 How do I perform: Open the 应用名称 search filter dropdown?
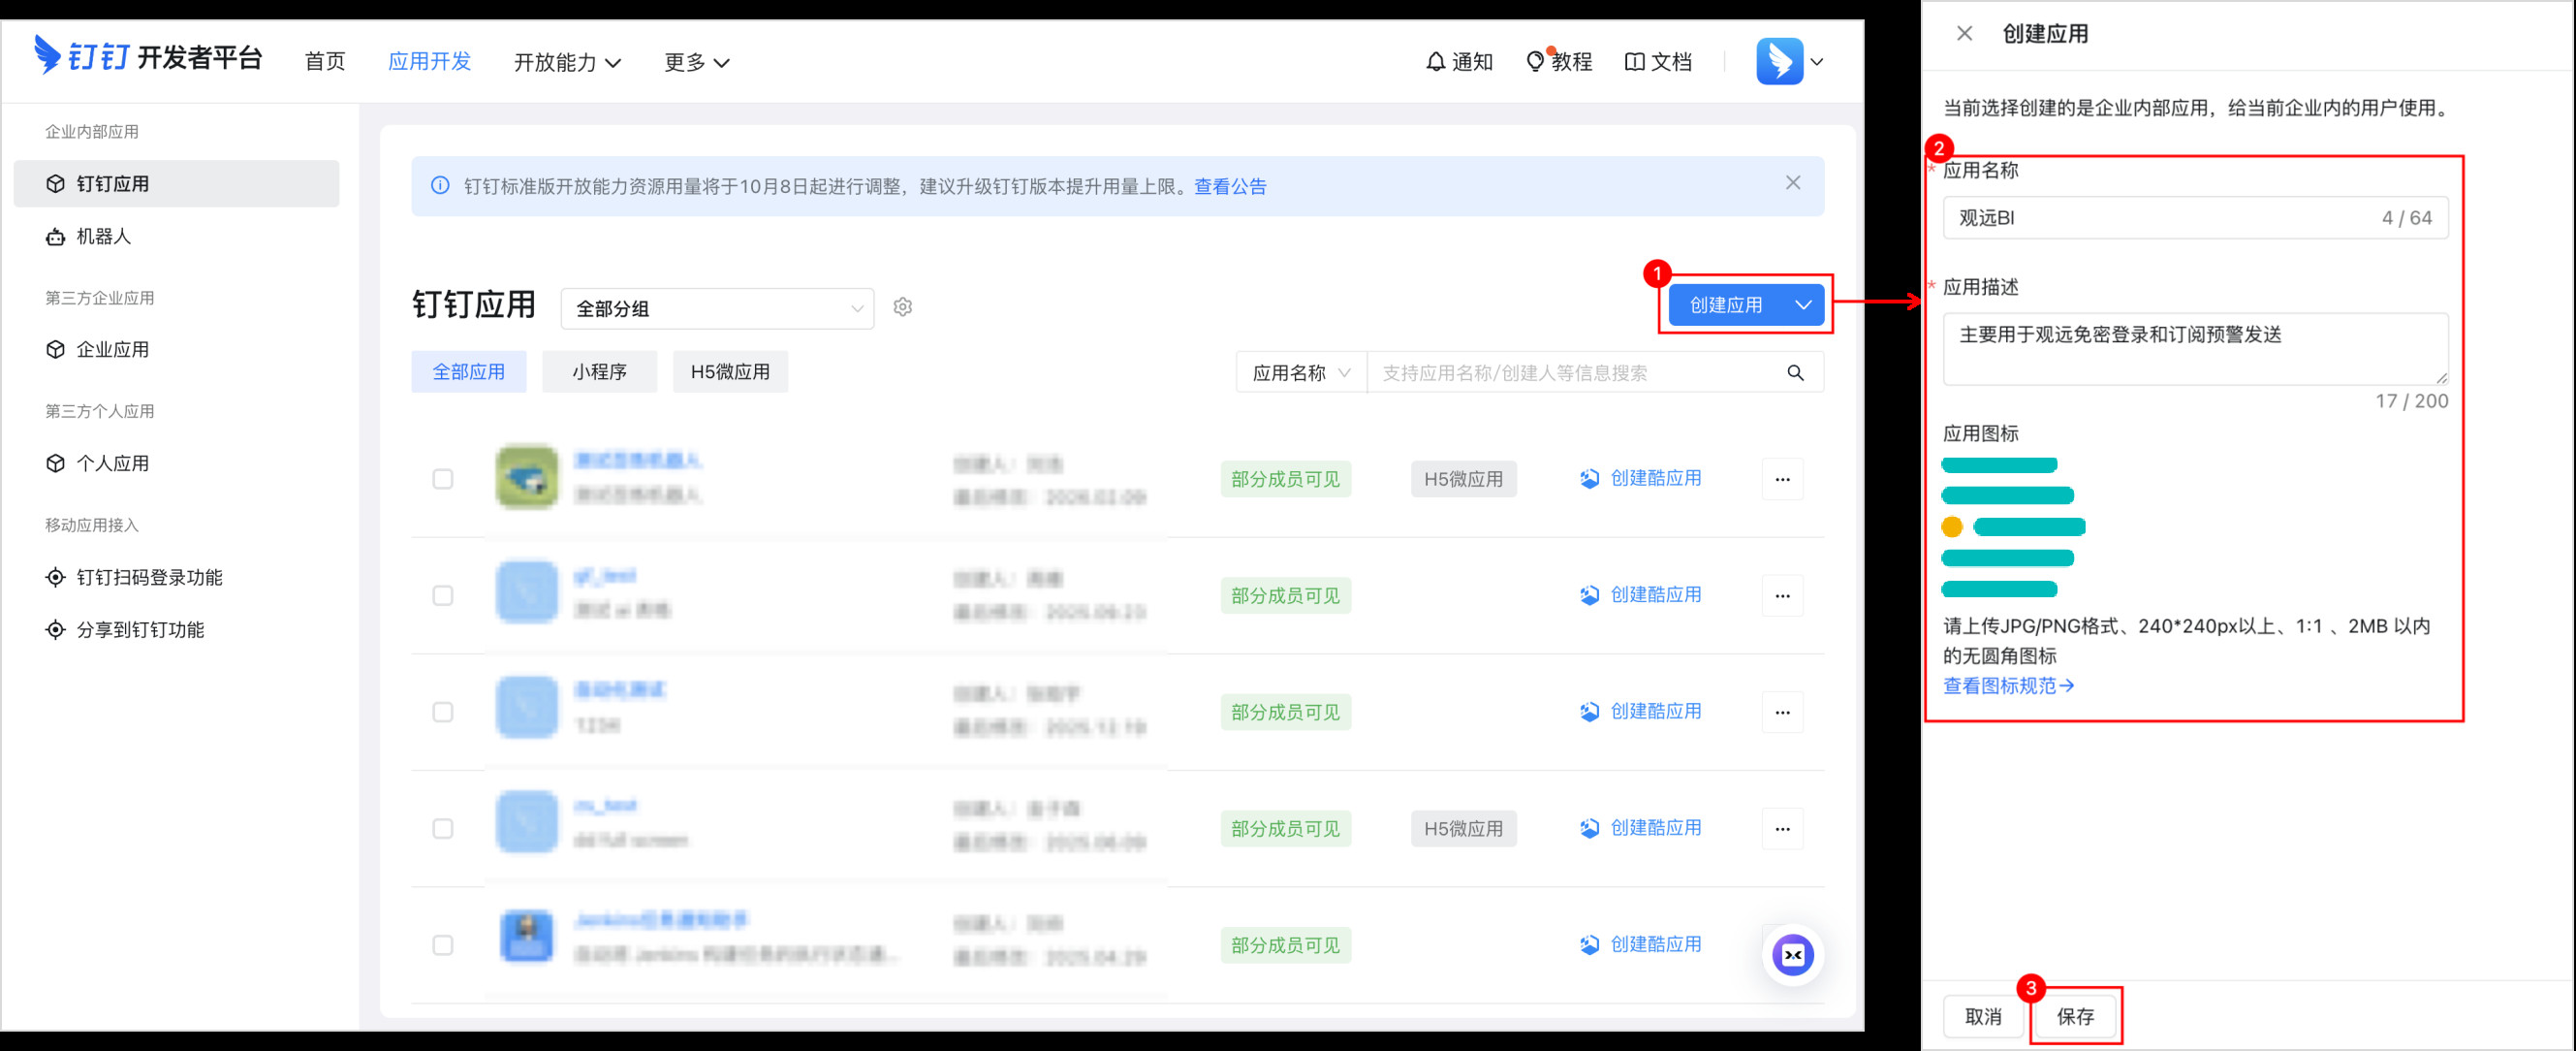point(1300,373)
